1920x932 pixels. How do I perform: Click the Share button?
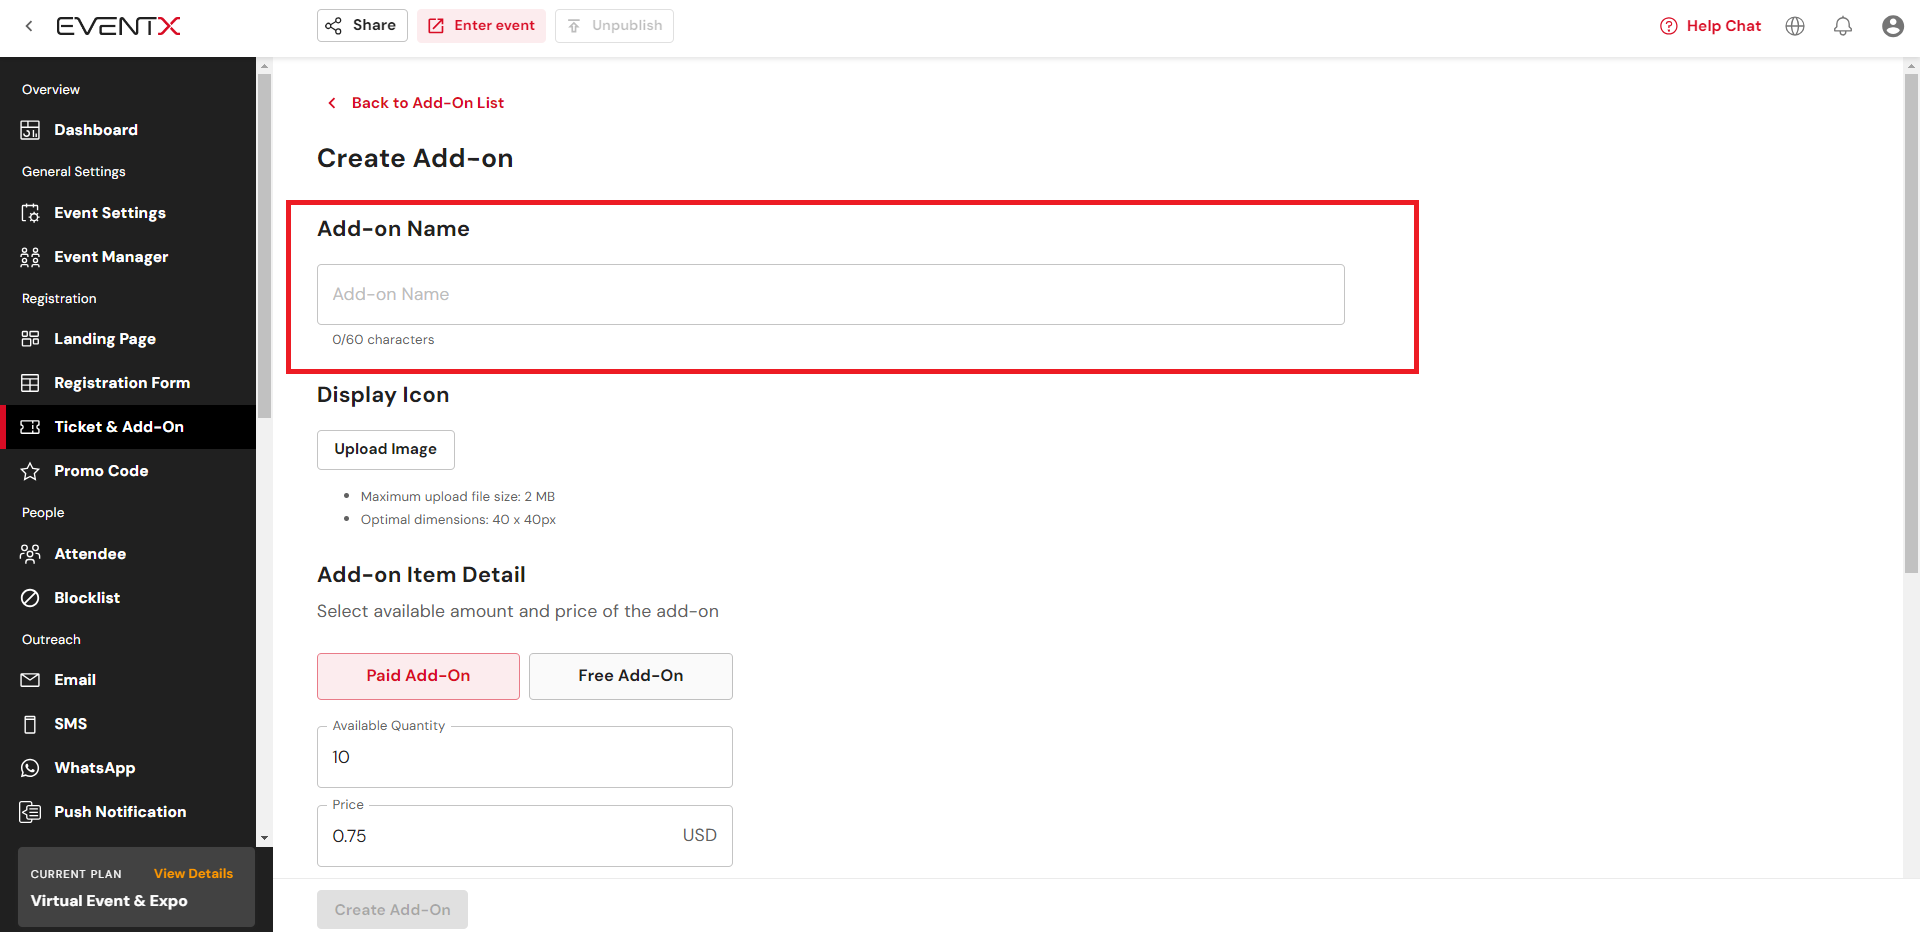coord(362,25)
